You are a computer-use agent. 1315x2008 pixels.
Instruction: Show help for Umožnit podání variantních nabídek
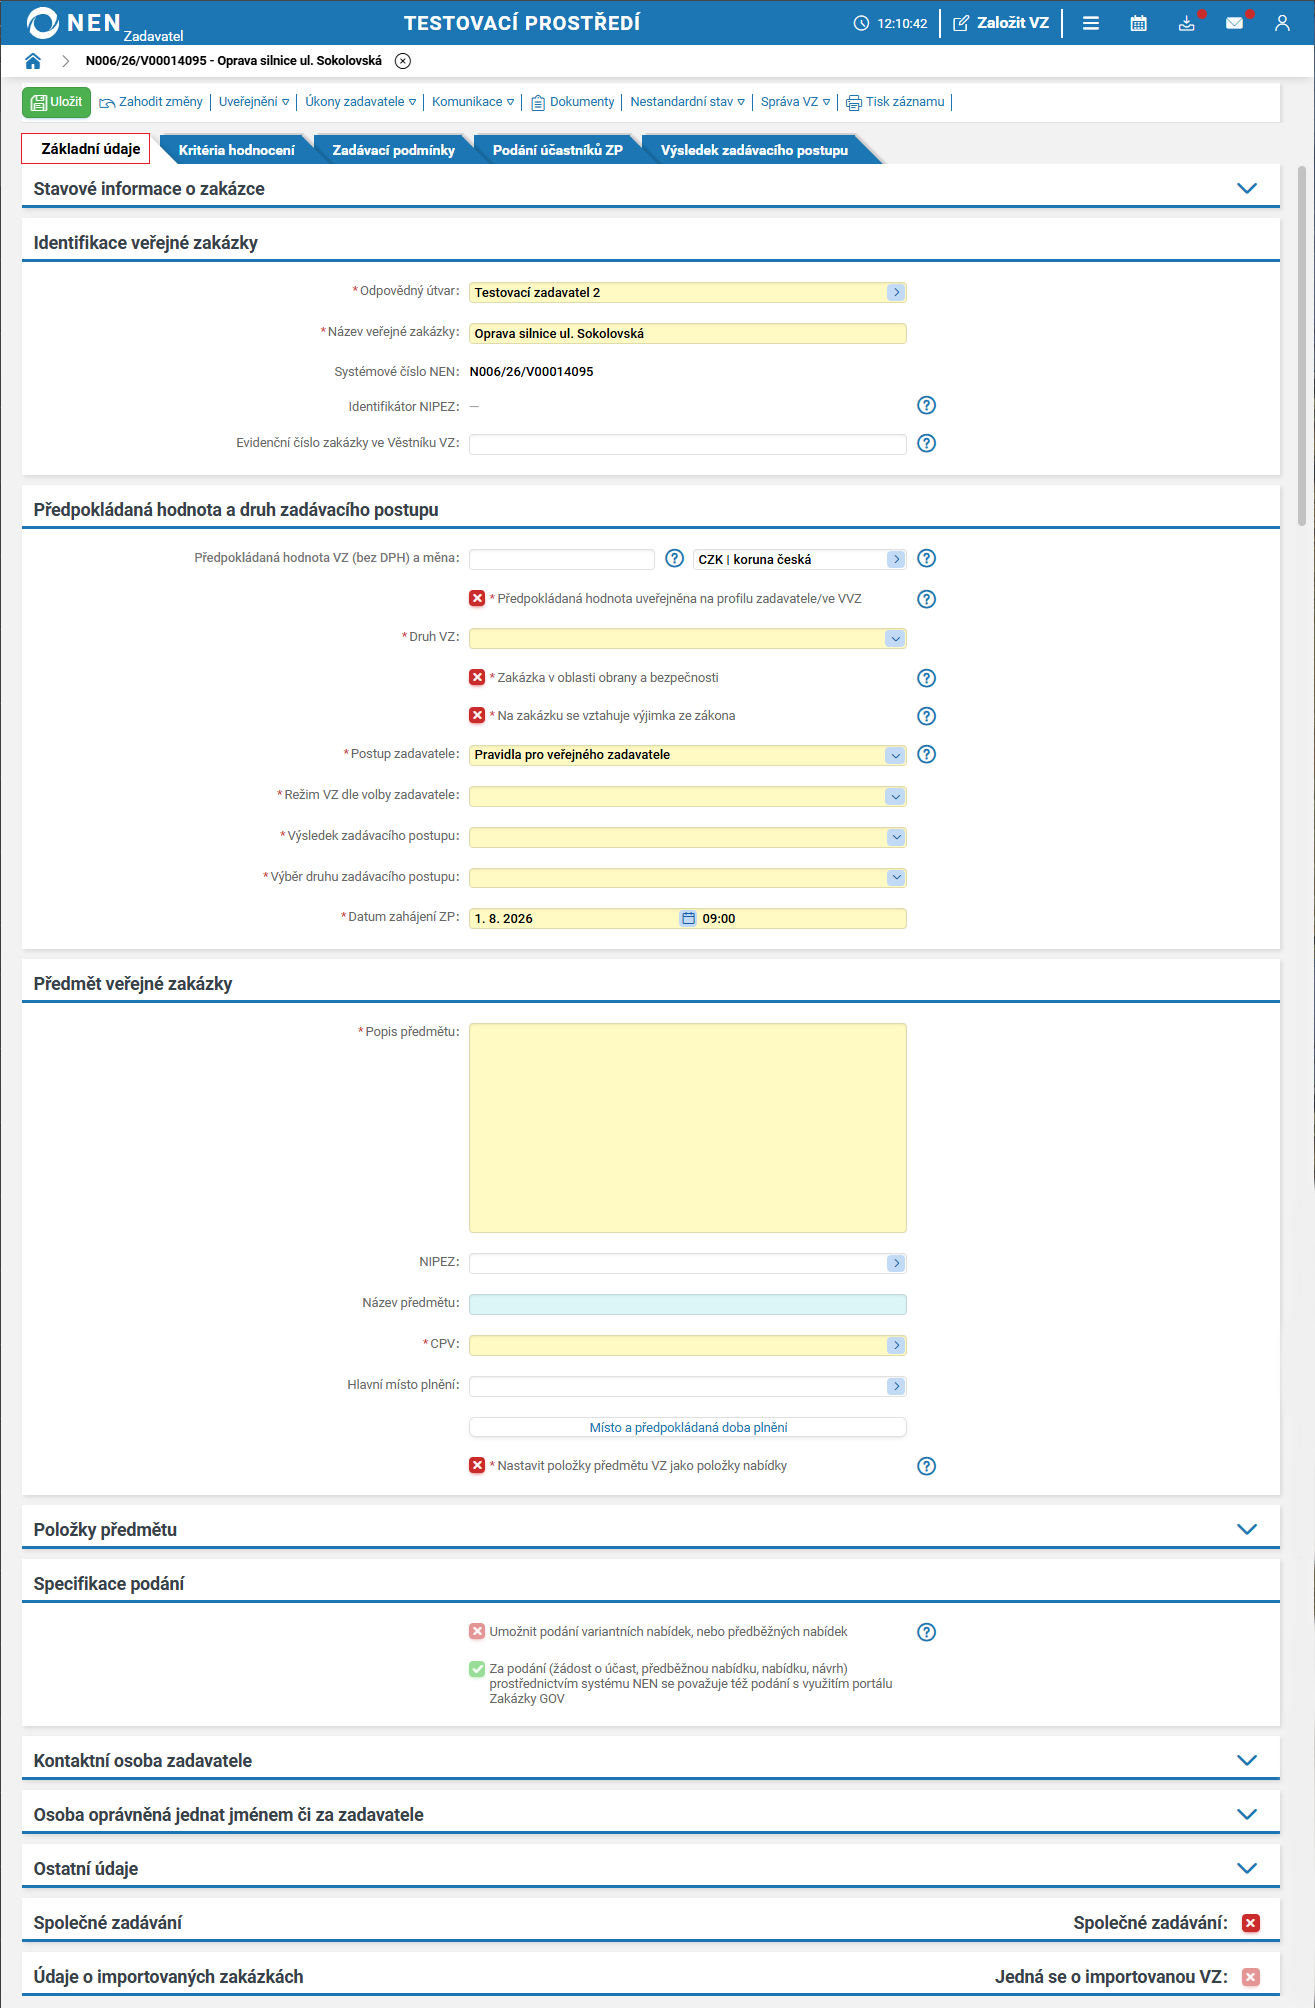pyautogui.click(x=927, y=1632)
